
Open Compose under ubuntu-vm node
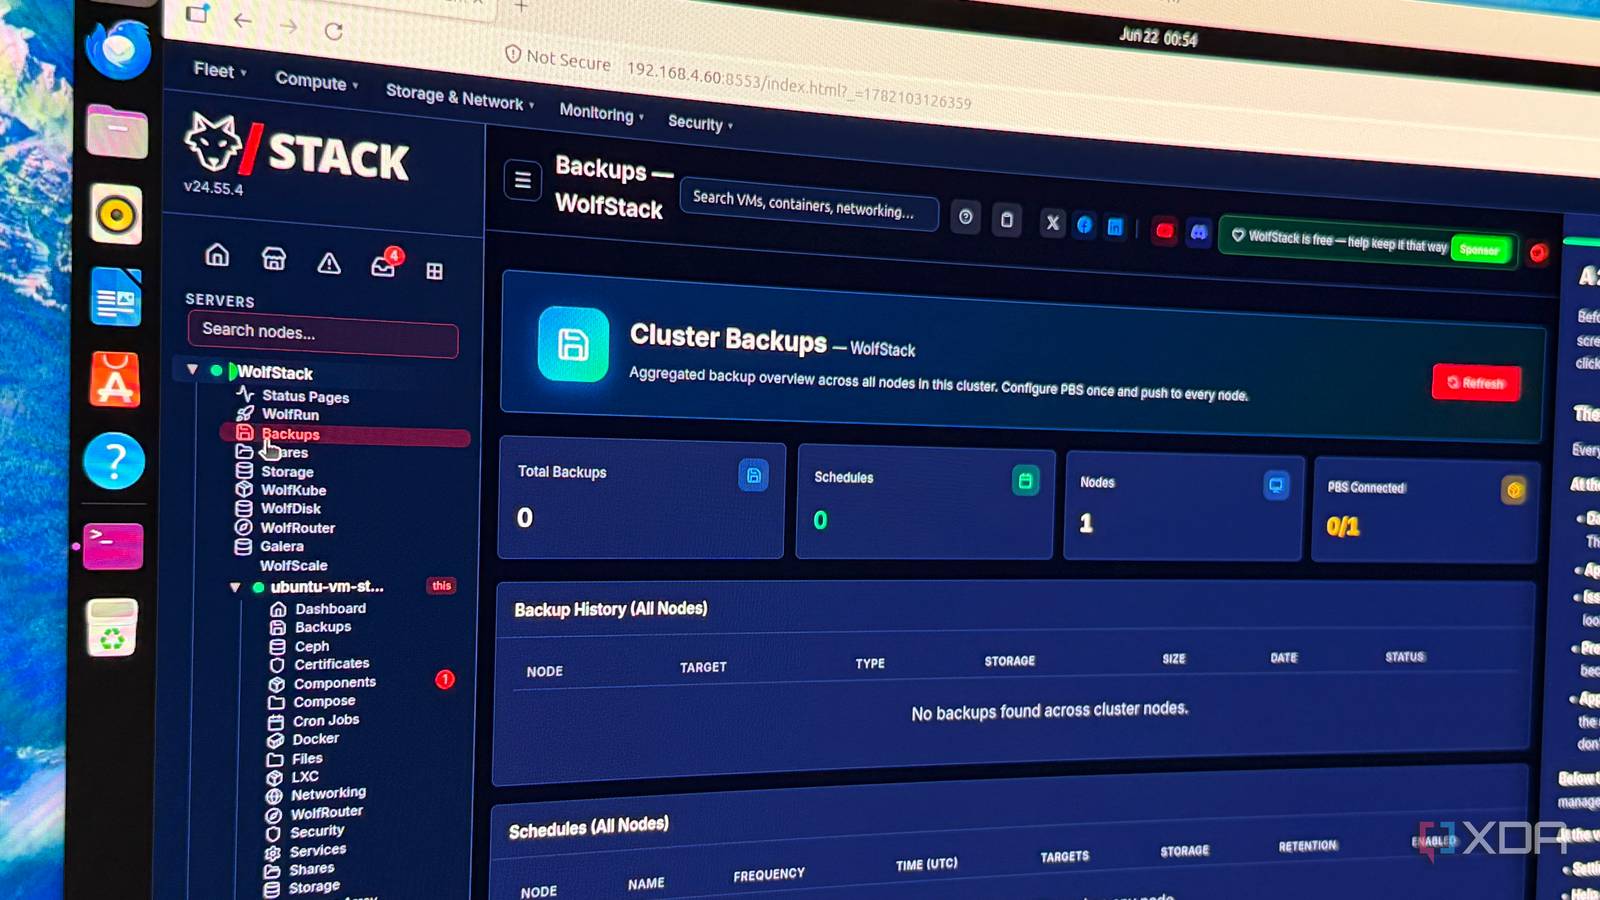[324, 702]
